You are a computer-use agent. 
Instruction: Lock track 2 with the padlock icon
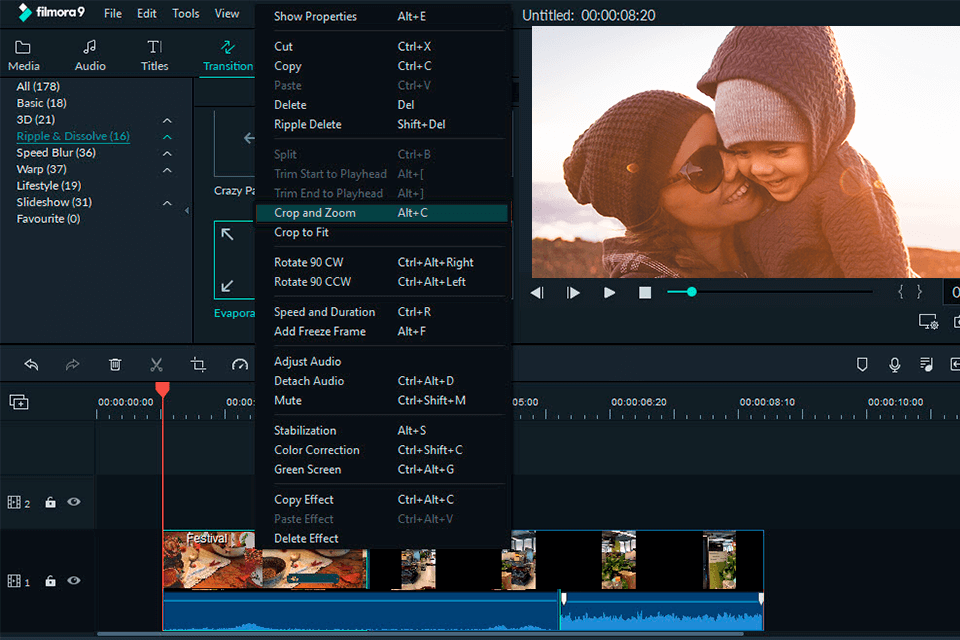(50, 502)
